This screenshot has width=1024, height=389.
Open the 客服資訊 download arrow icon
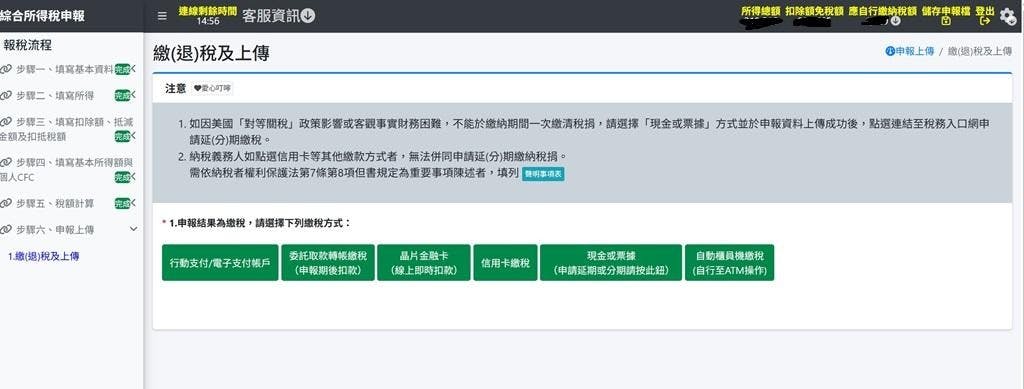tap(308, 16)
